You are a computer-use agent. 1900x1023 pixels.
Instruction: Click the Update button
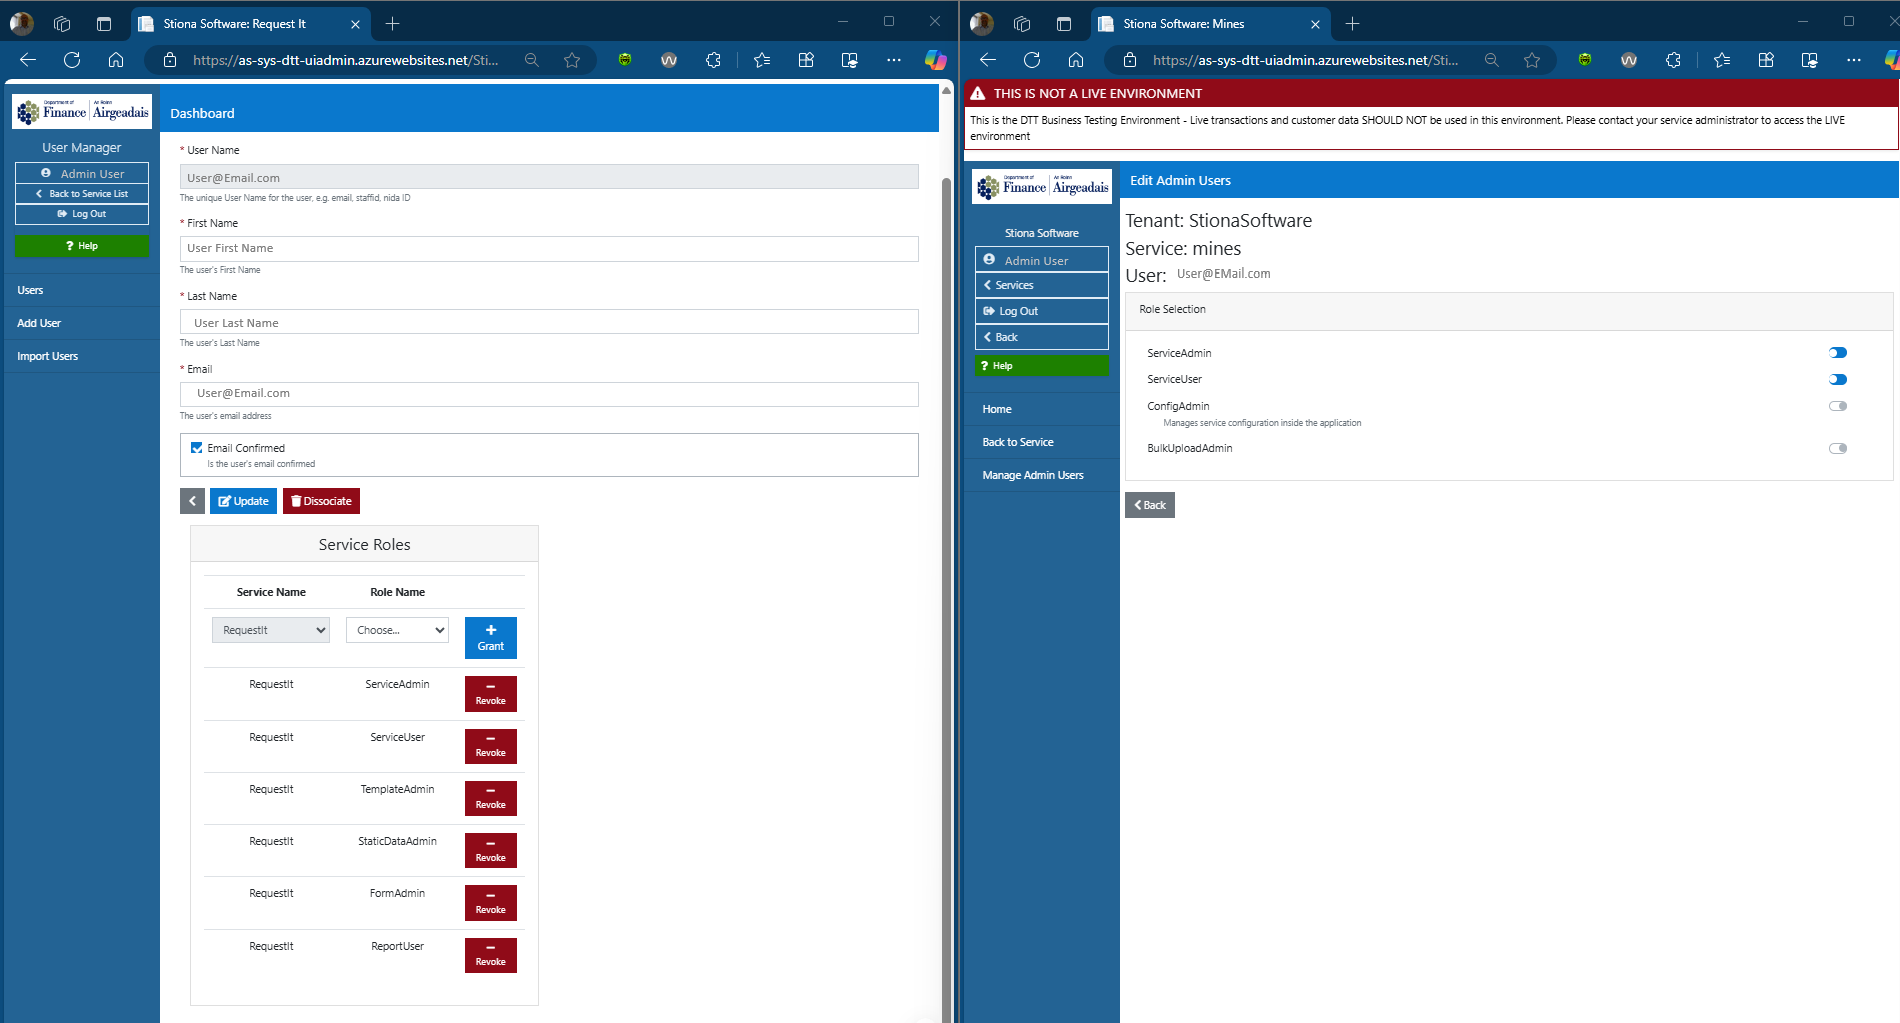[x=243, y=501]
